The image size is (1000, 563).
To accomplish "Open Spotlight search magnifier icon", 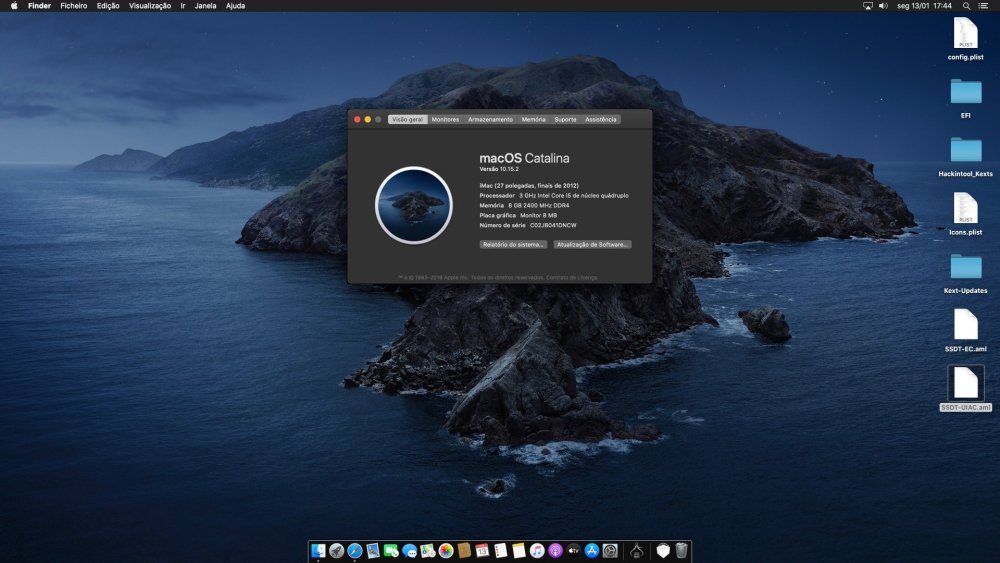I will (966, 6).
